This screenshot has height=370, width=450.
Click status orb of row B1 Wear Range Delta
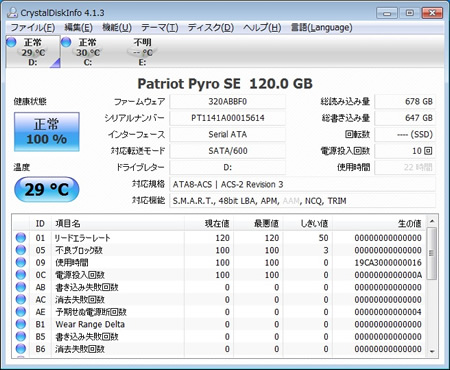click(21, 324)
